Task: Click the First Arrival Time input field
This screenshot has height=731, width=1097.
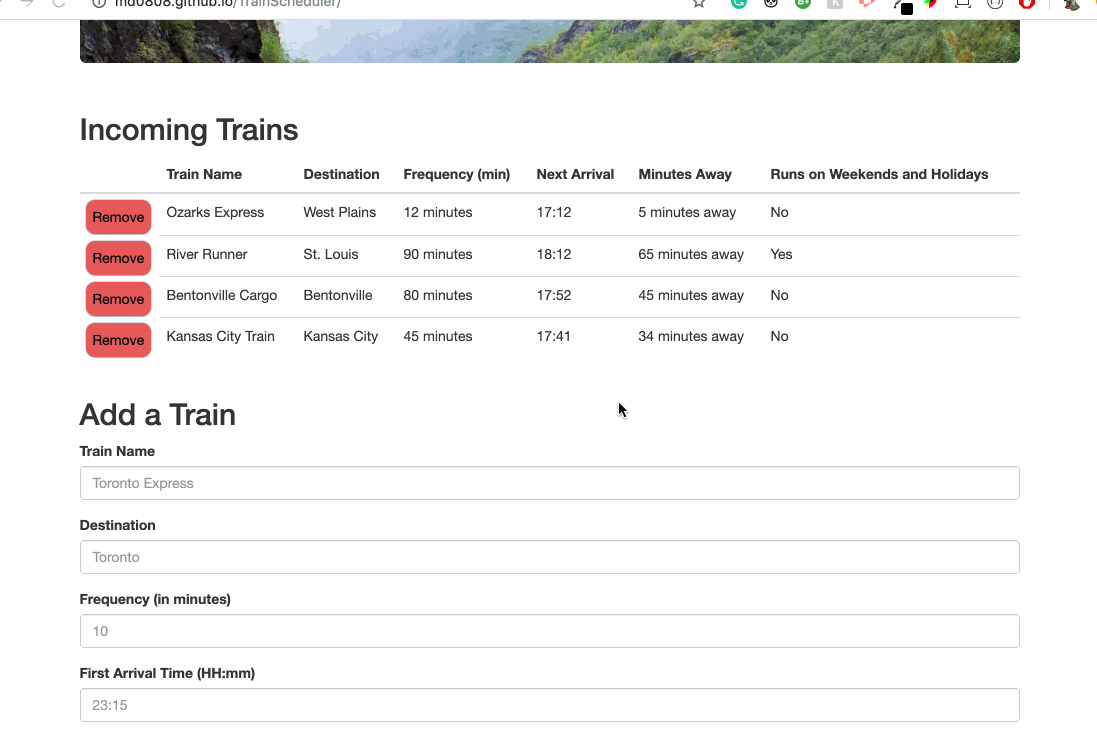Action: [x=549, y=705]
